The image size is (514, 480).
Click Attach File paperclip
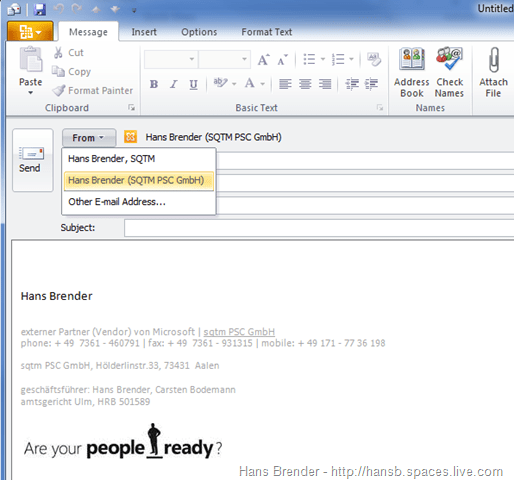493,73
